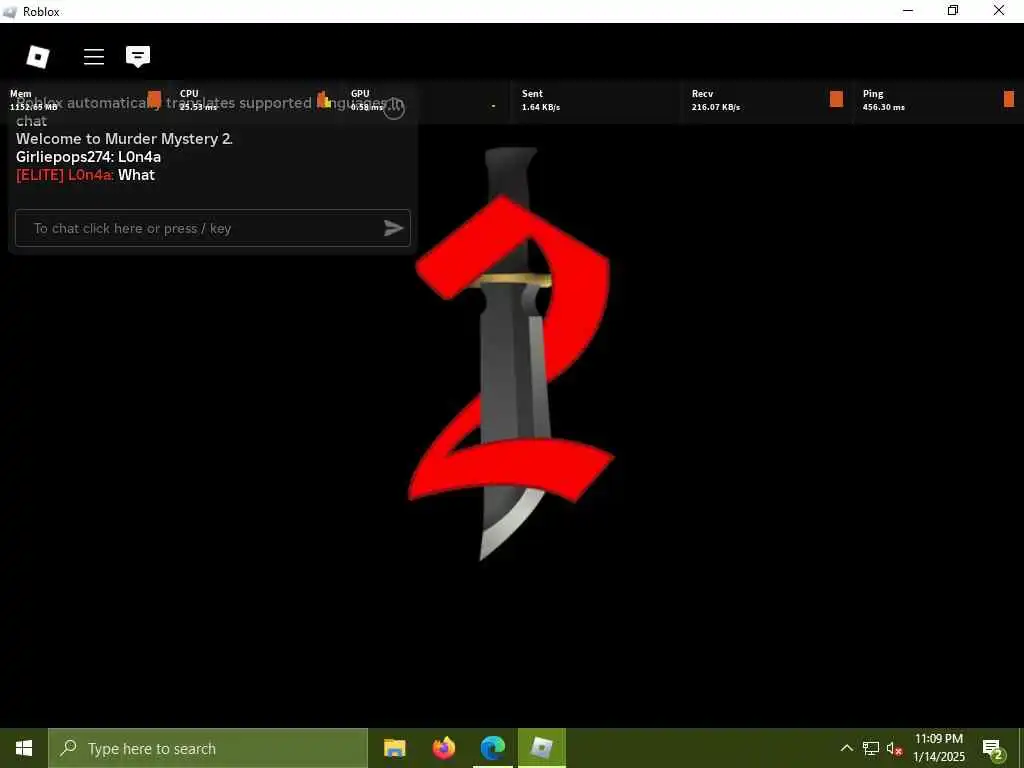
Task: Open the Windows Start menu
Action: (24, 748)
